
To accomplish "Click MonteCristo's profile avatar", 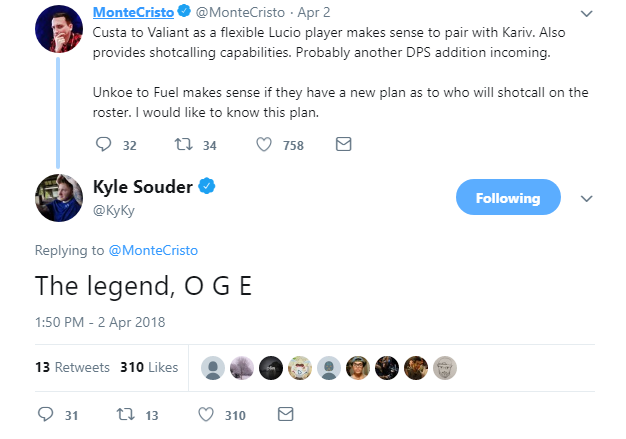I will click(x=59, y=27).
